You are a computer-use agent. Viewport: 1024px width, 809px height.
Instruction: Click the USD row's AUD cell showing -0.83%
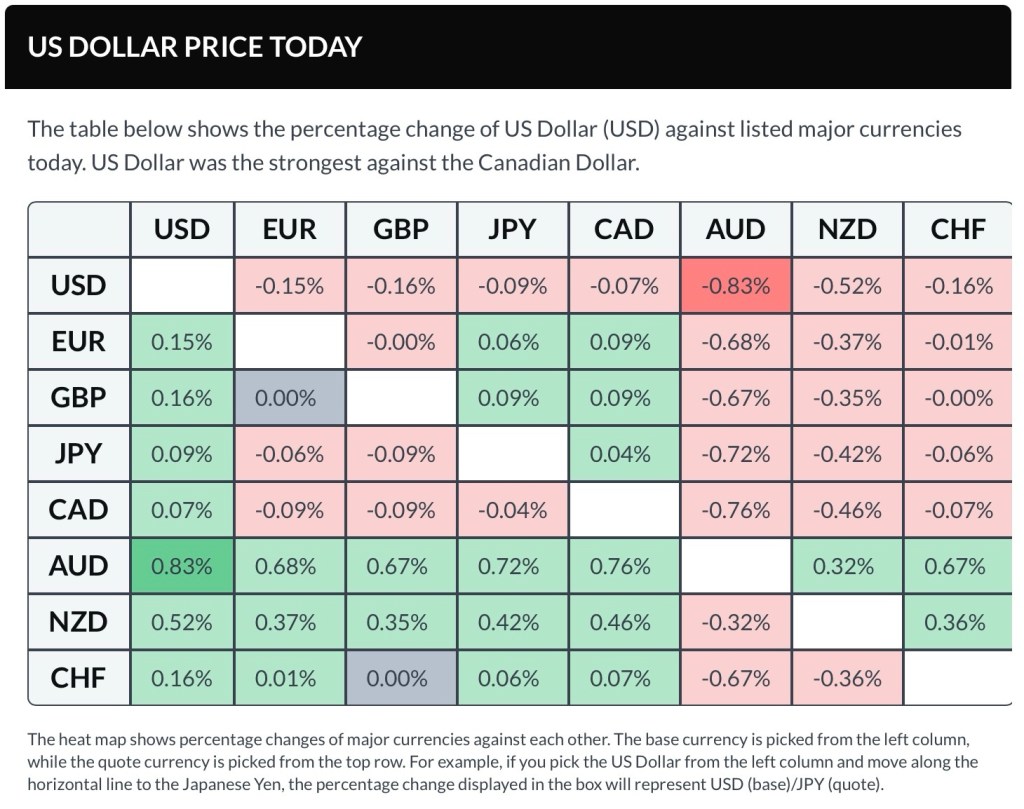click(x=736, y=286)
